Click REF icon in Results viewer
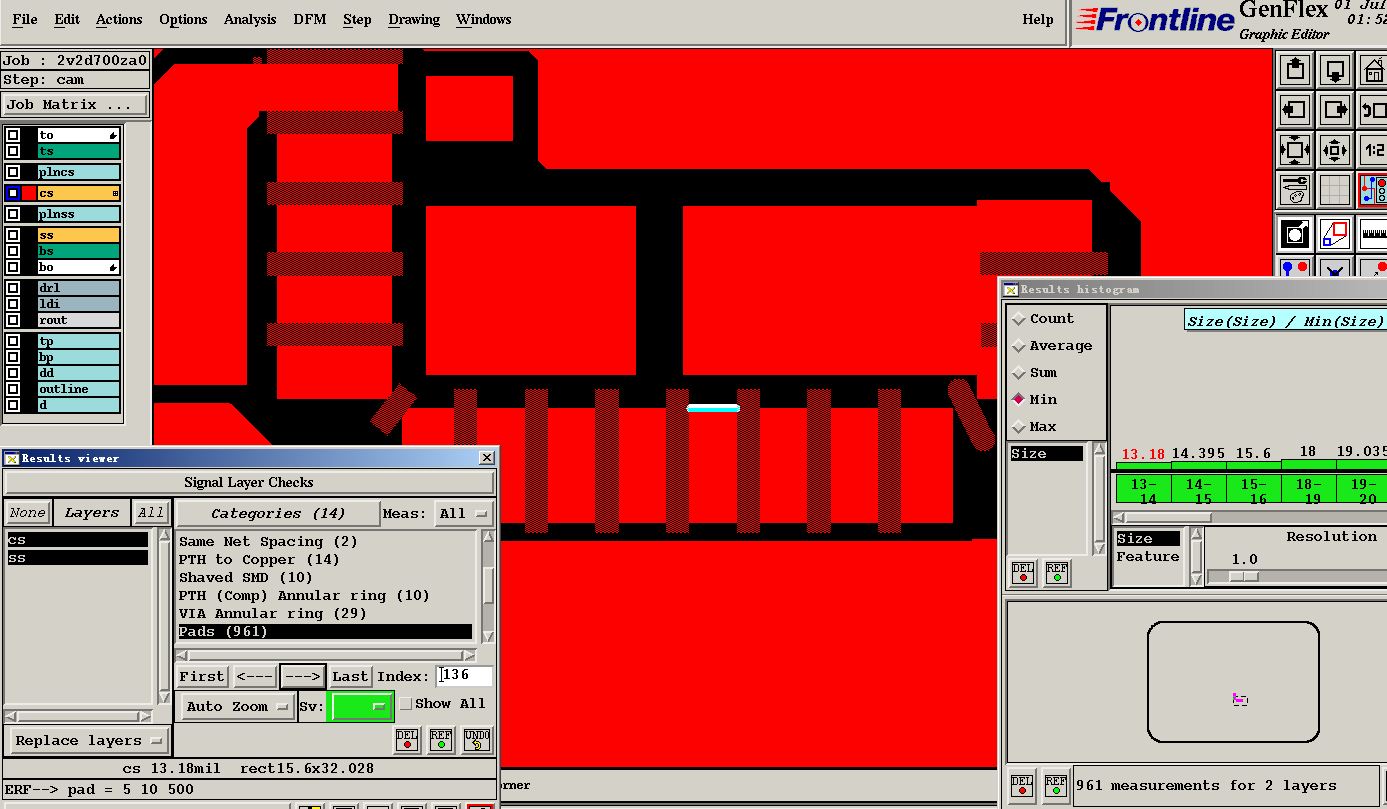The height and width of the screenshot is (809, 1387). tap(441, 740)
